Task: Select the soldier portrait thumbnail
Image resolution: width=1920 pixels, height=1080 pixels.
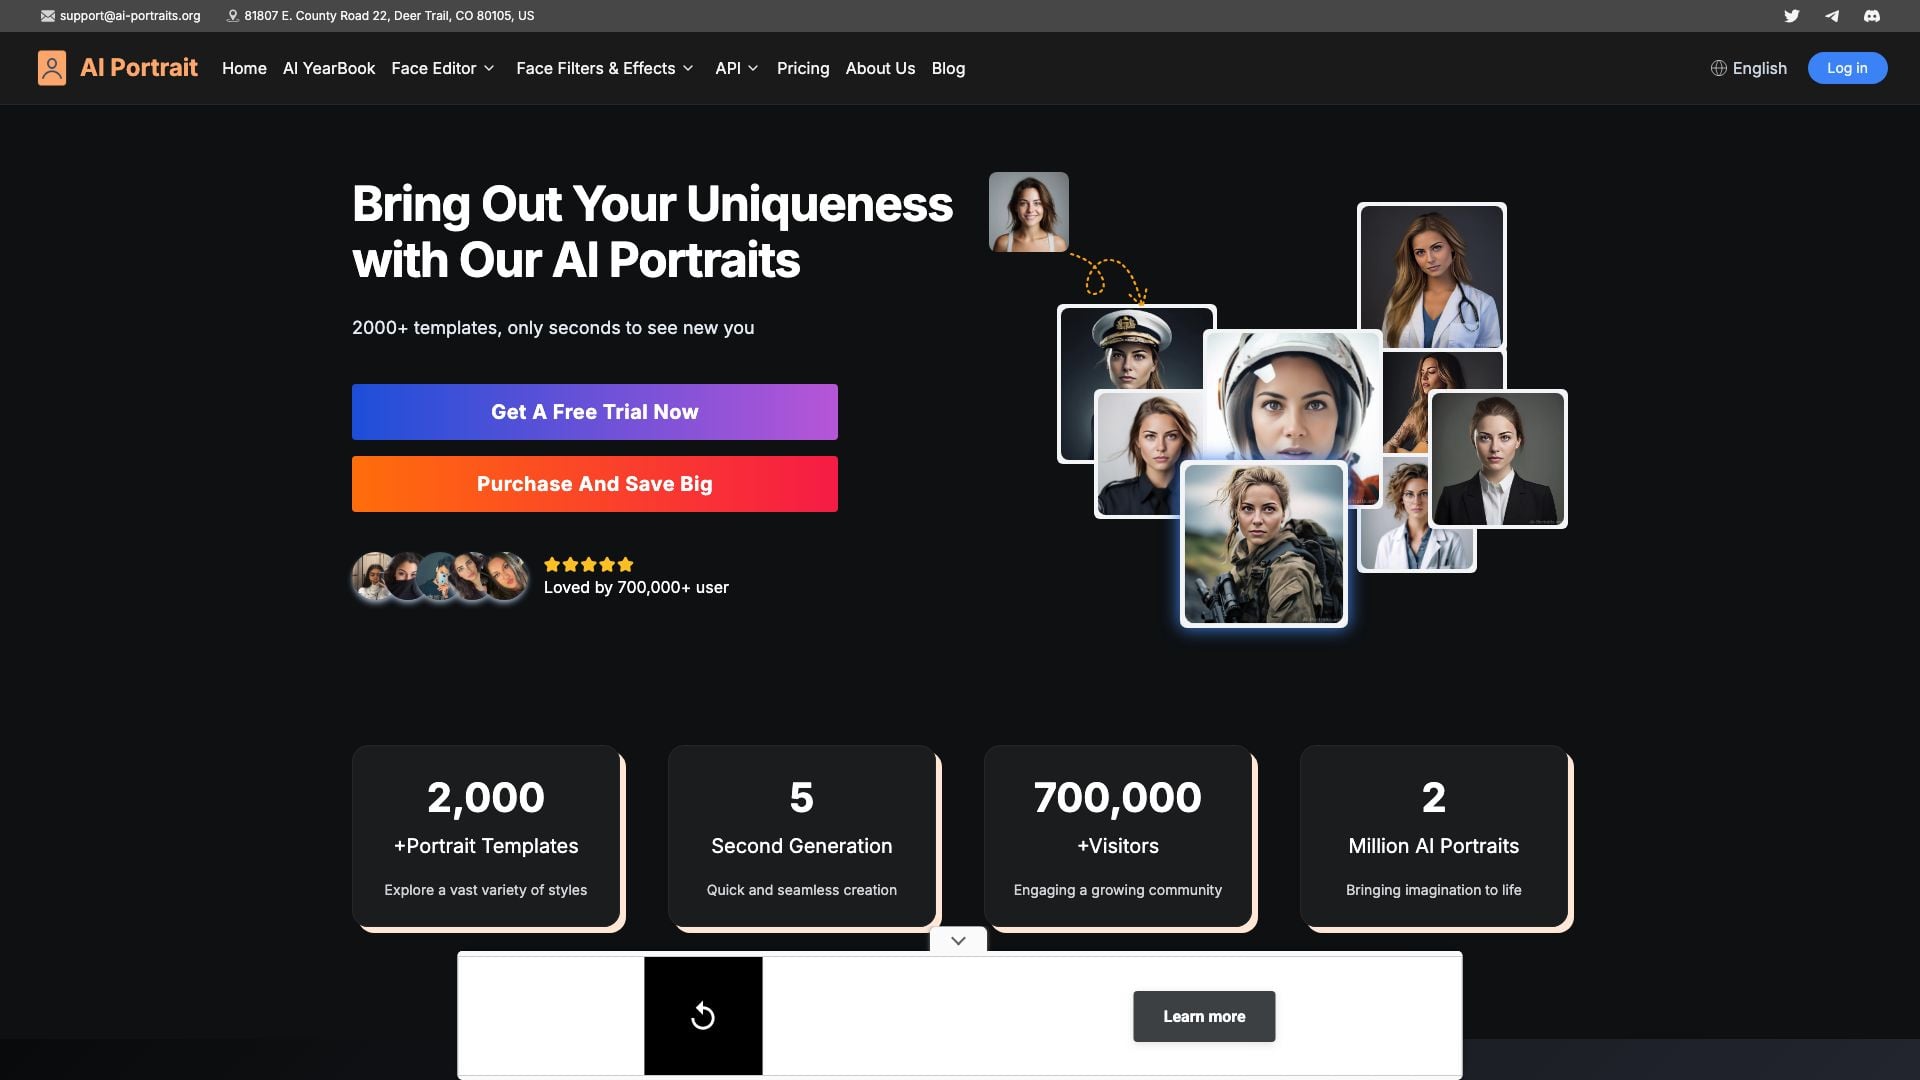Action: (1263, 544)
